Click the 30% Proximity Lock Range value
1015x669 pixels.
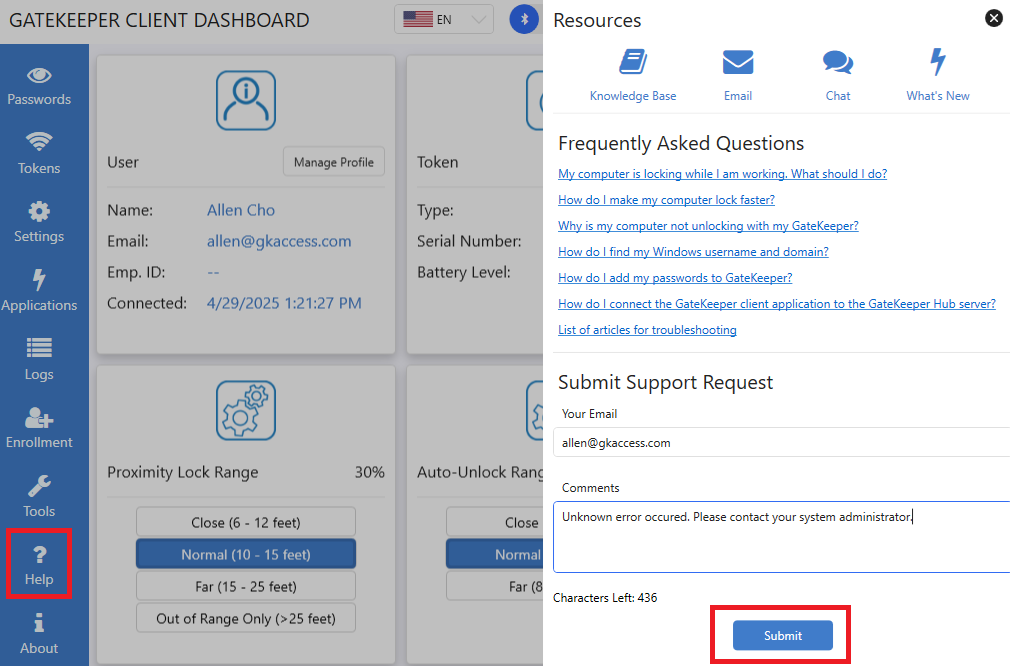370,472
